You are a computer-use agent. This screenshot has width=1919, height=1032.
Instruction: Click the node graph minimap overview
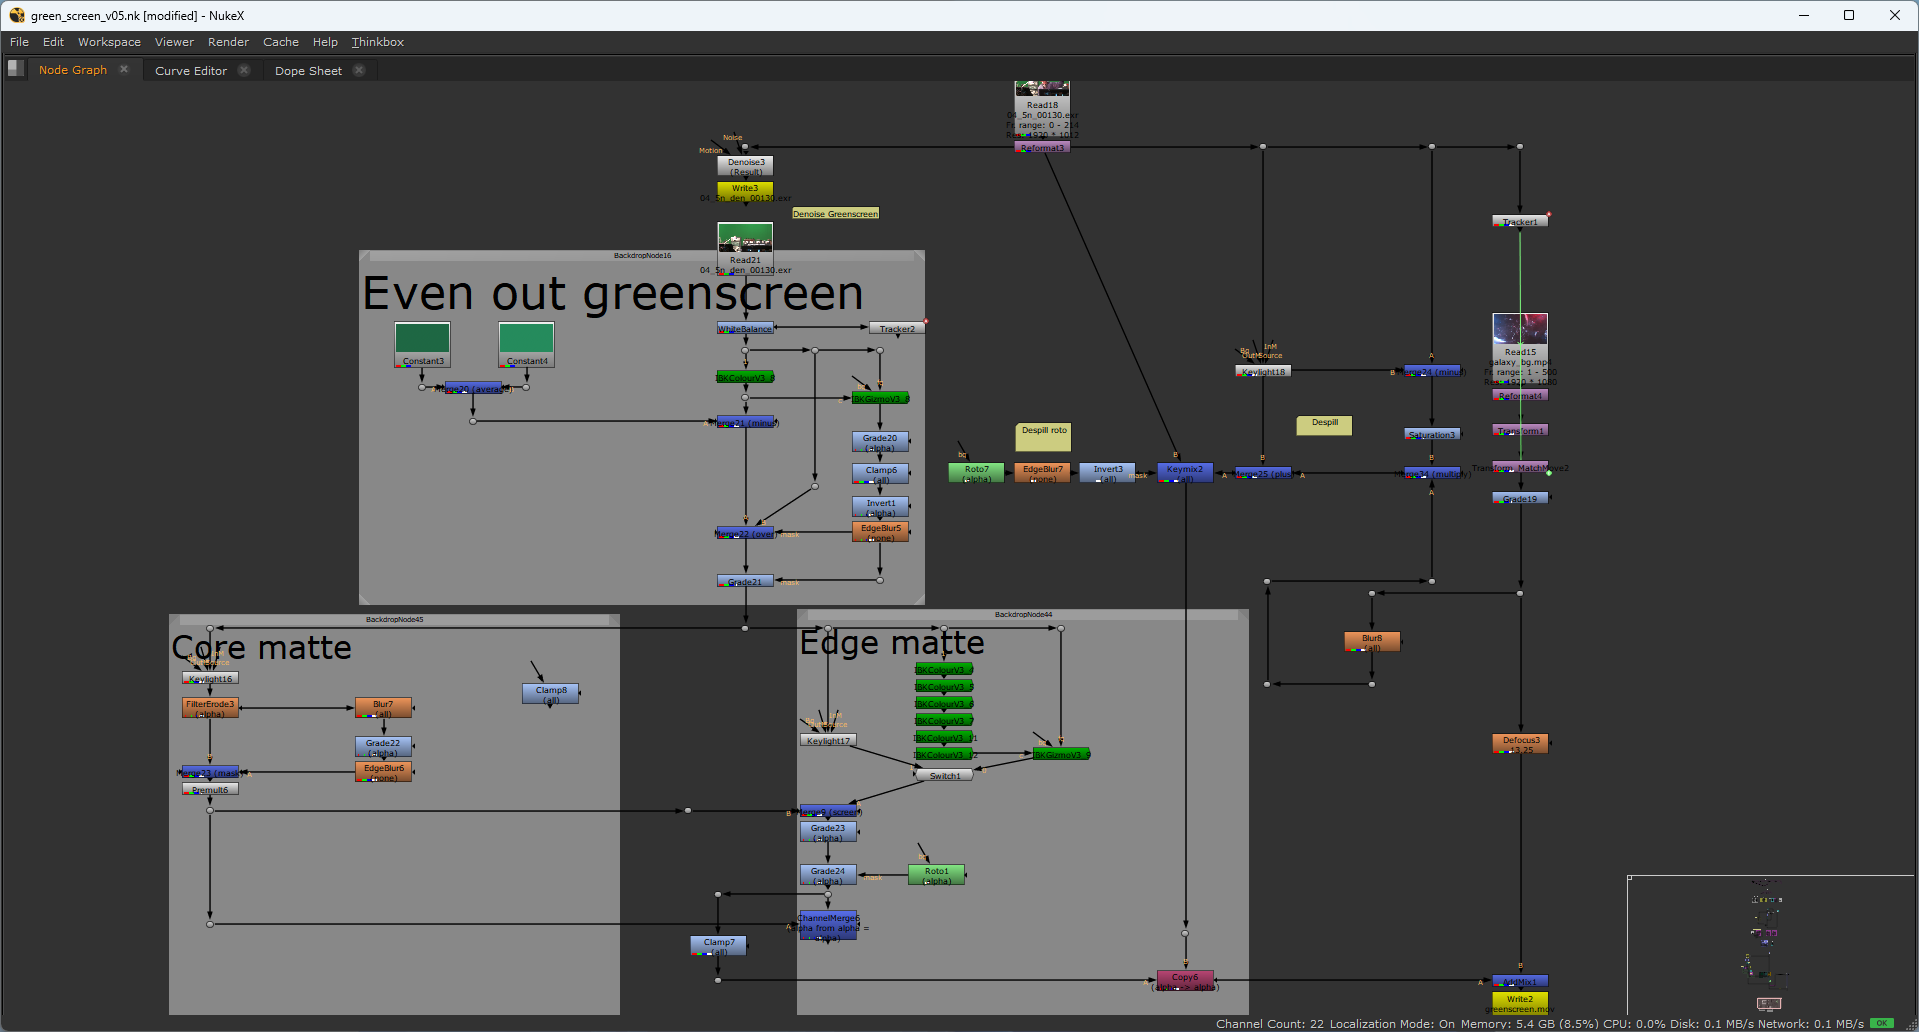[x=1770, y=945]
